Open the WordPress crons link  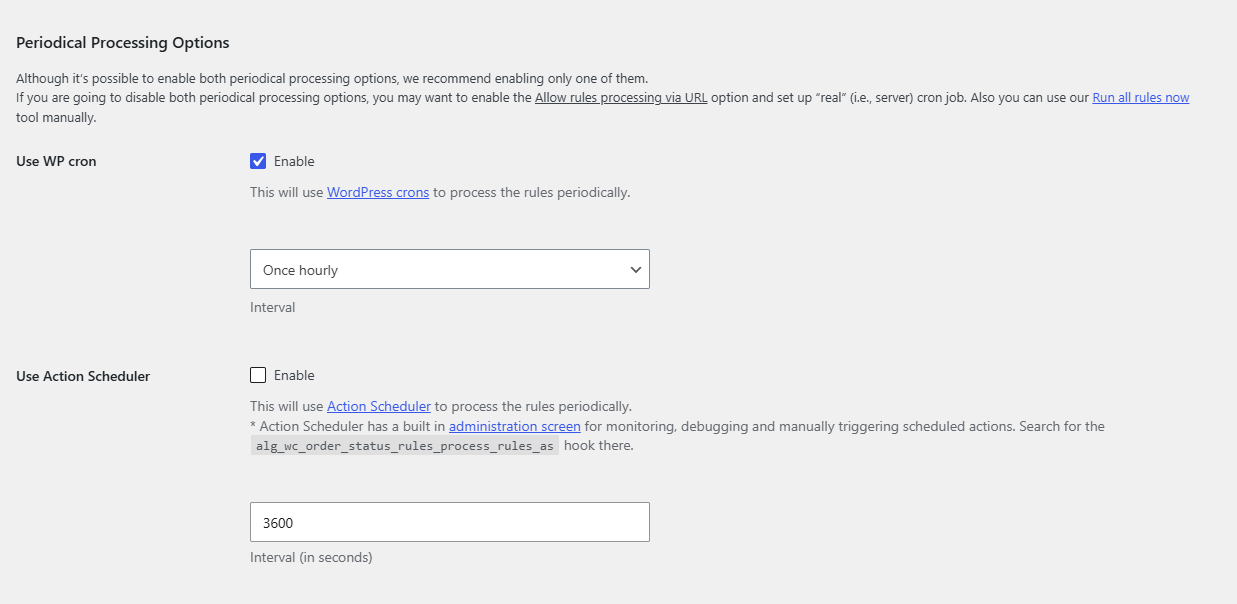(x=378, y=192)
